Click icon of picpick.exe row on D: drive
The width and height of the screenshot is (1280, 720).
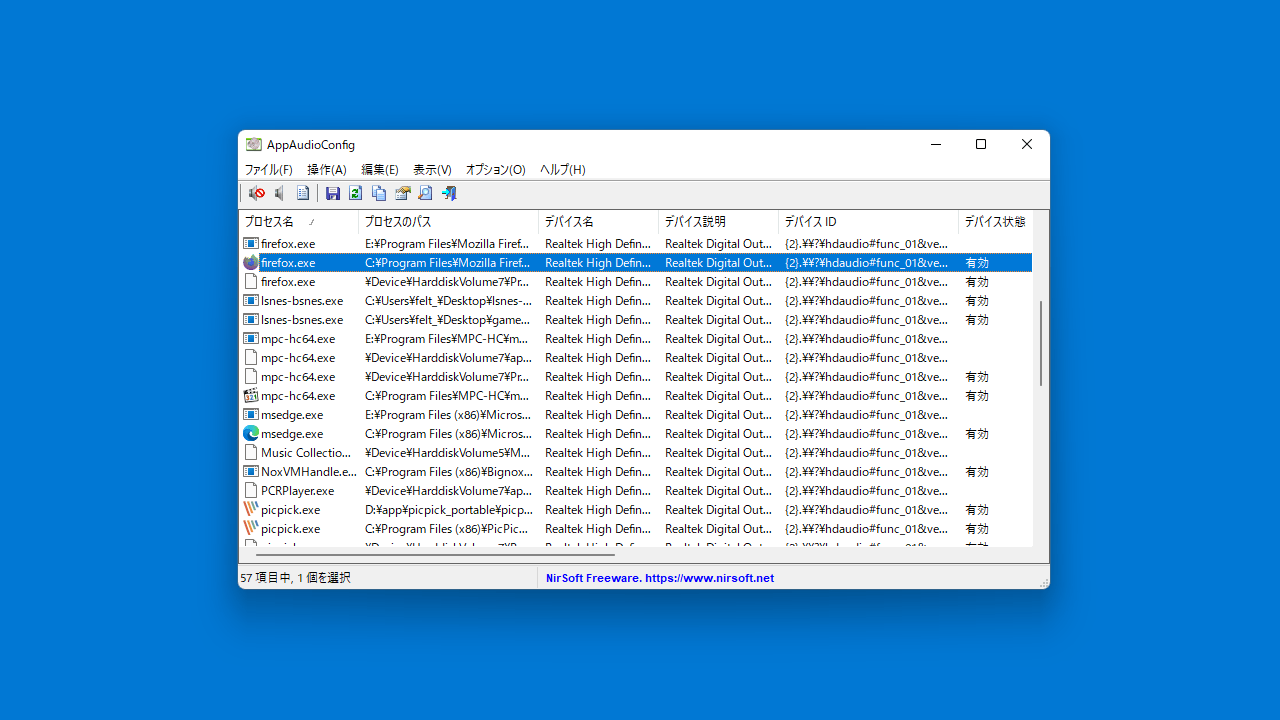pyautogui.click(x=251, y=509)
